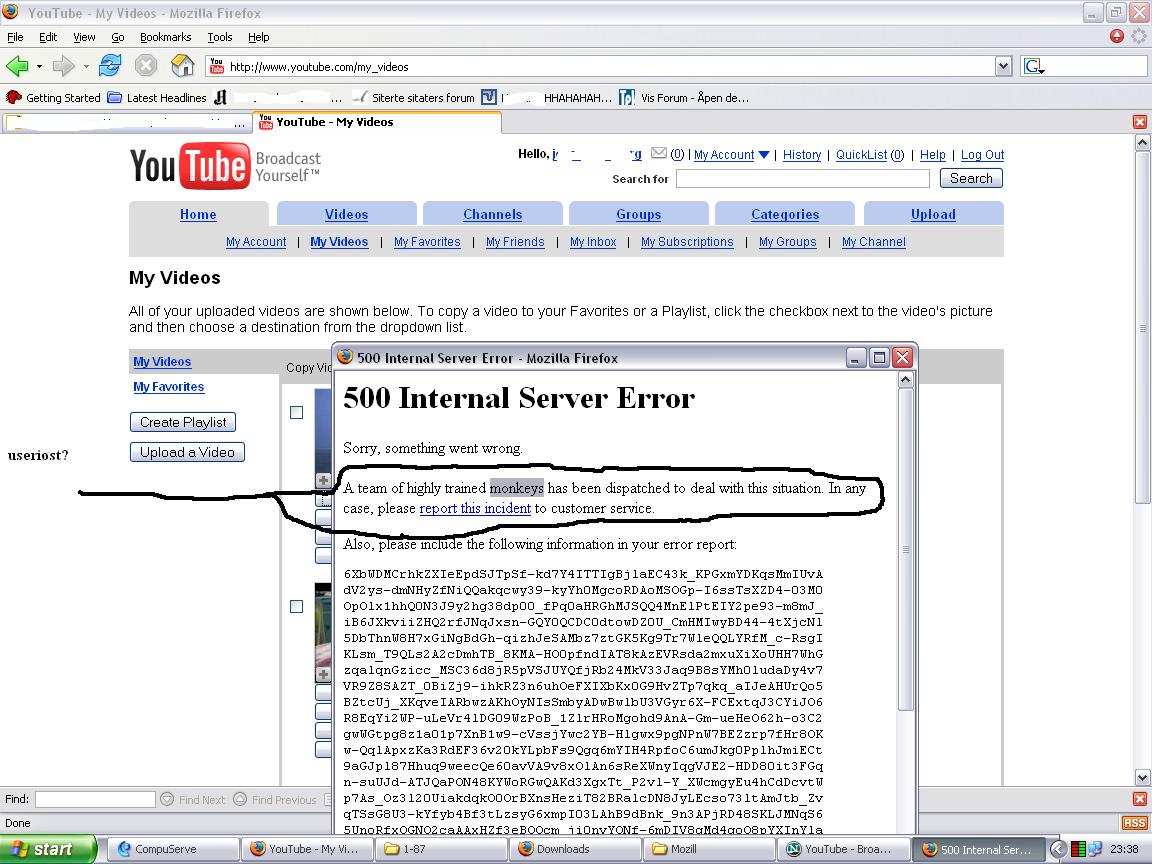1152x864 pixels.
Task: Click the Upload a Video button
Action: 187,453
